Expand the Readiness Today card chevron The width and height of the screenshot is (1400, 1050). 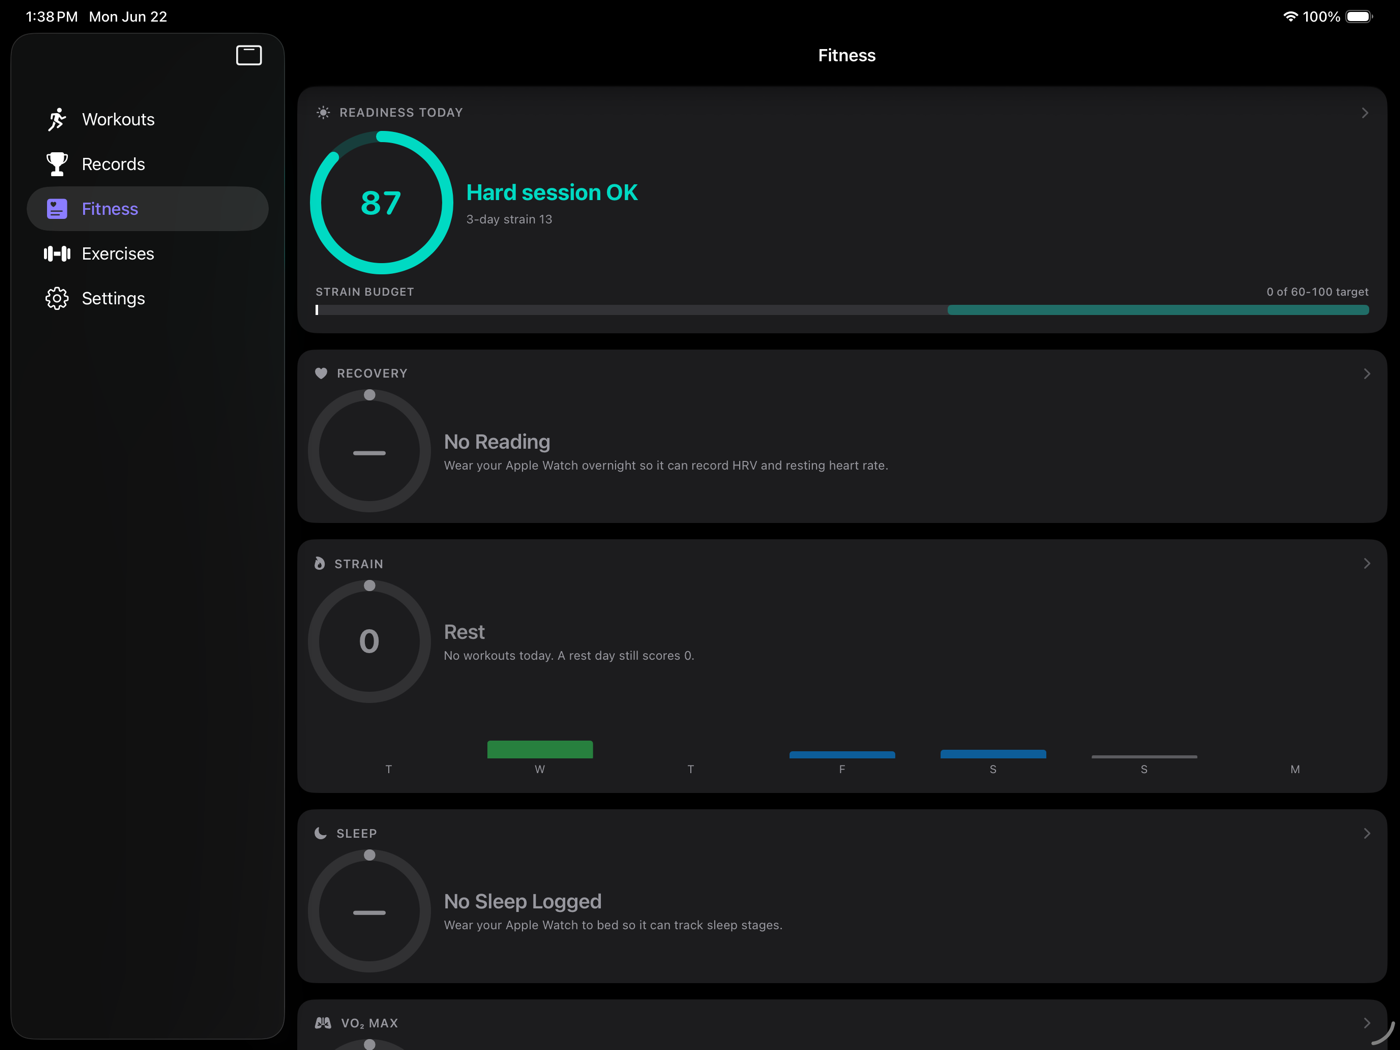(x=1365, y=113)
